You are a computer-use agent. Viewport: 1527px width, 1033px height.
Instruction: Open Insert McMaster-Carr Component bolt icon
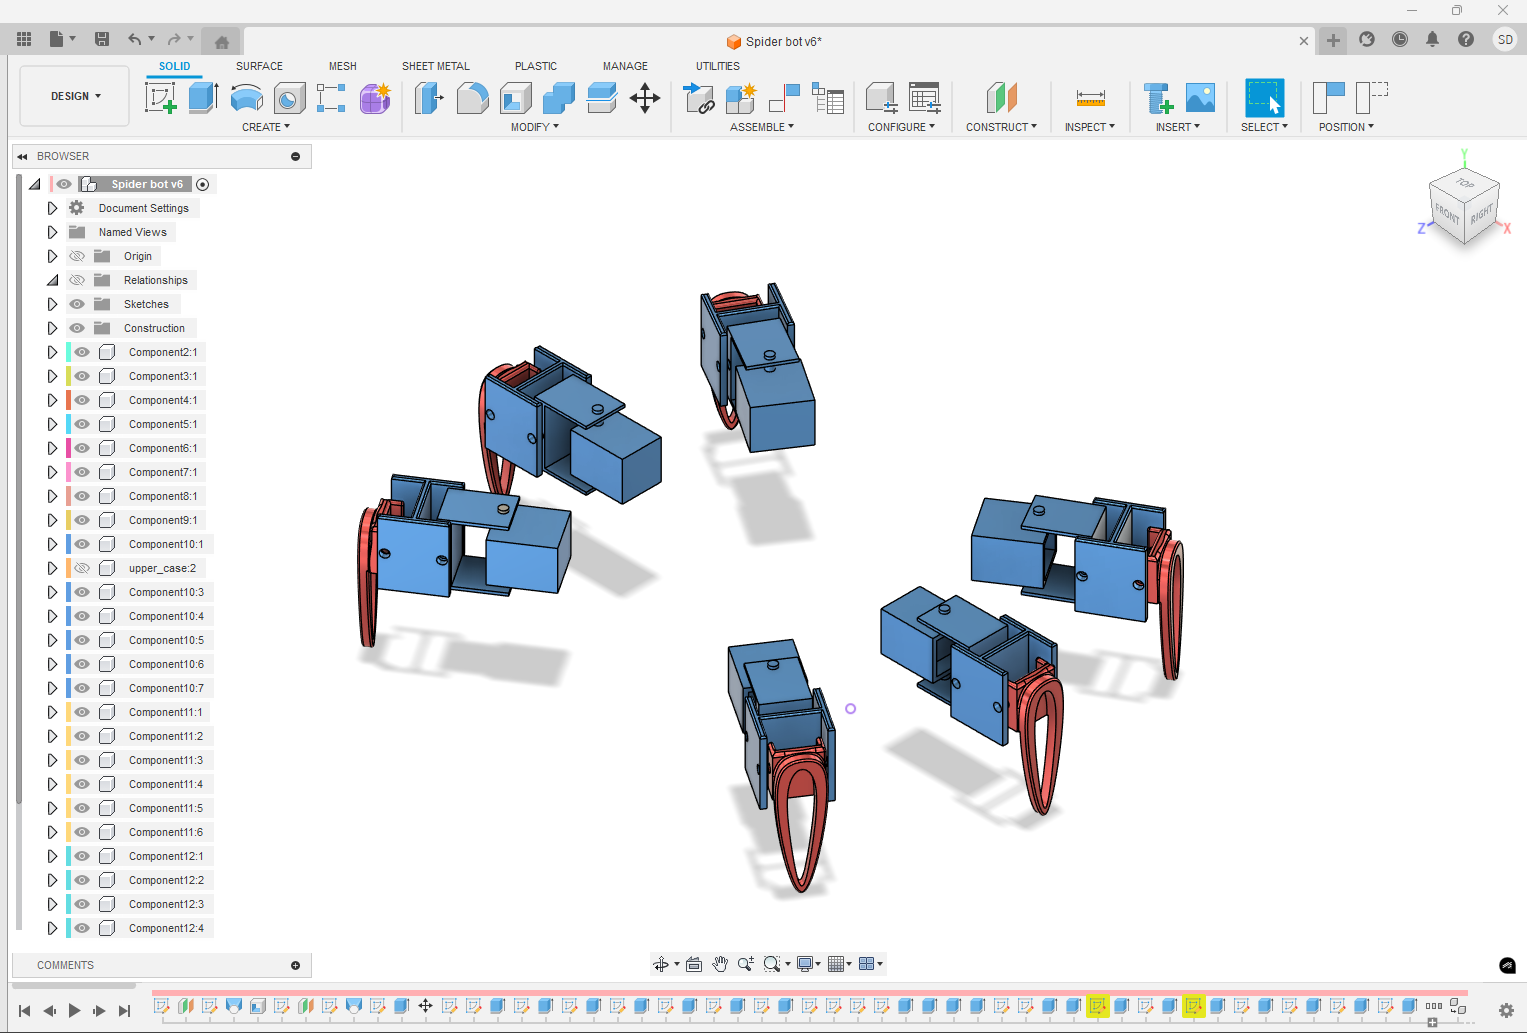pyautogui.click(x=1158, y=98)
